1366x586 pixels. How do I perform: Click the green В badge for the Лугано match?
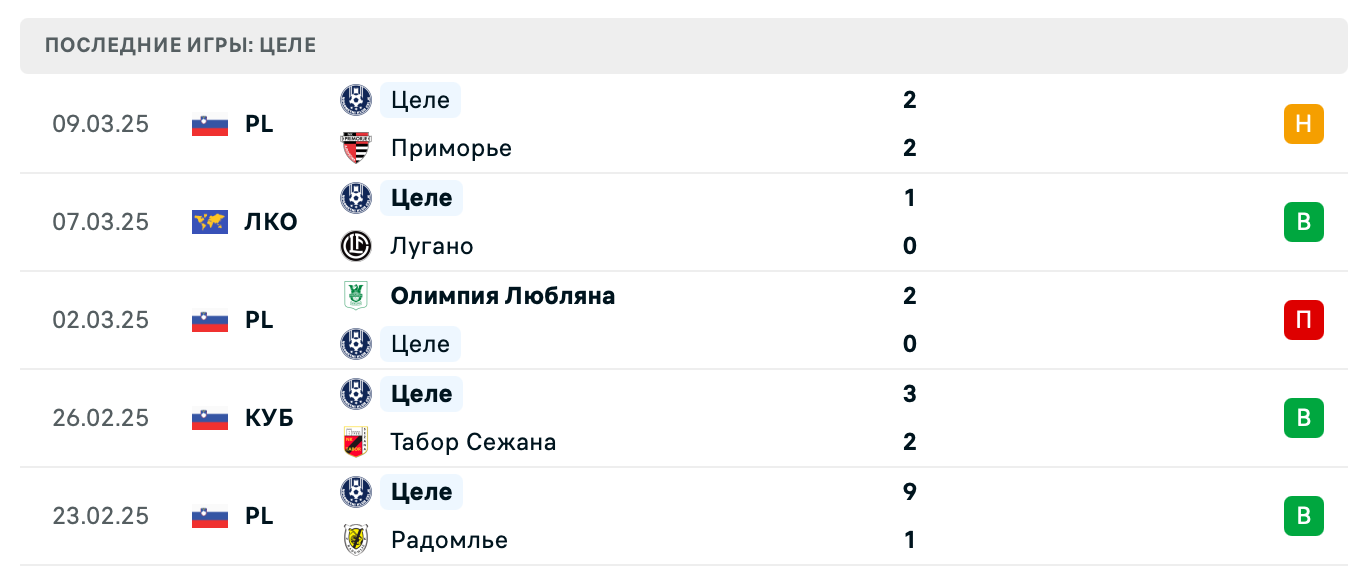(1303, 222)
